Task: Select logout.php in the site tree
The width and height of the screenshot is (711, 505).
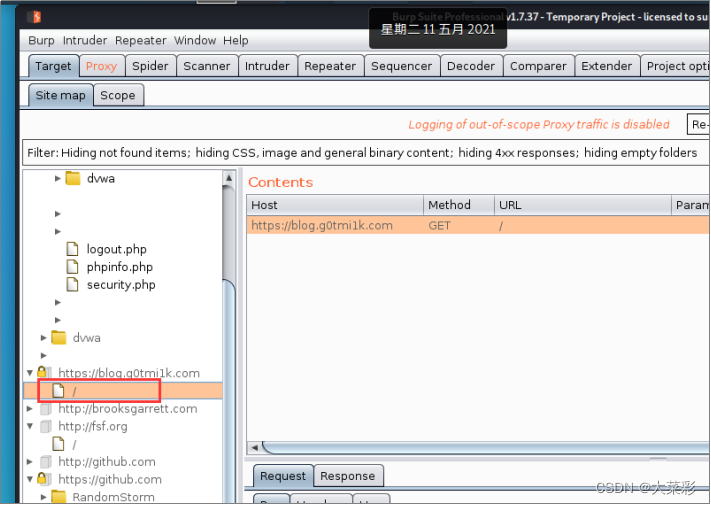Action: tap(117, 249)
